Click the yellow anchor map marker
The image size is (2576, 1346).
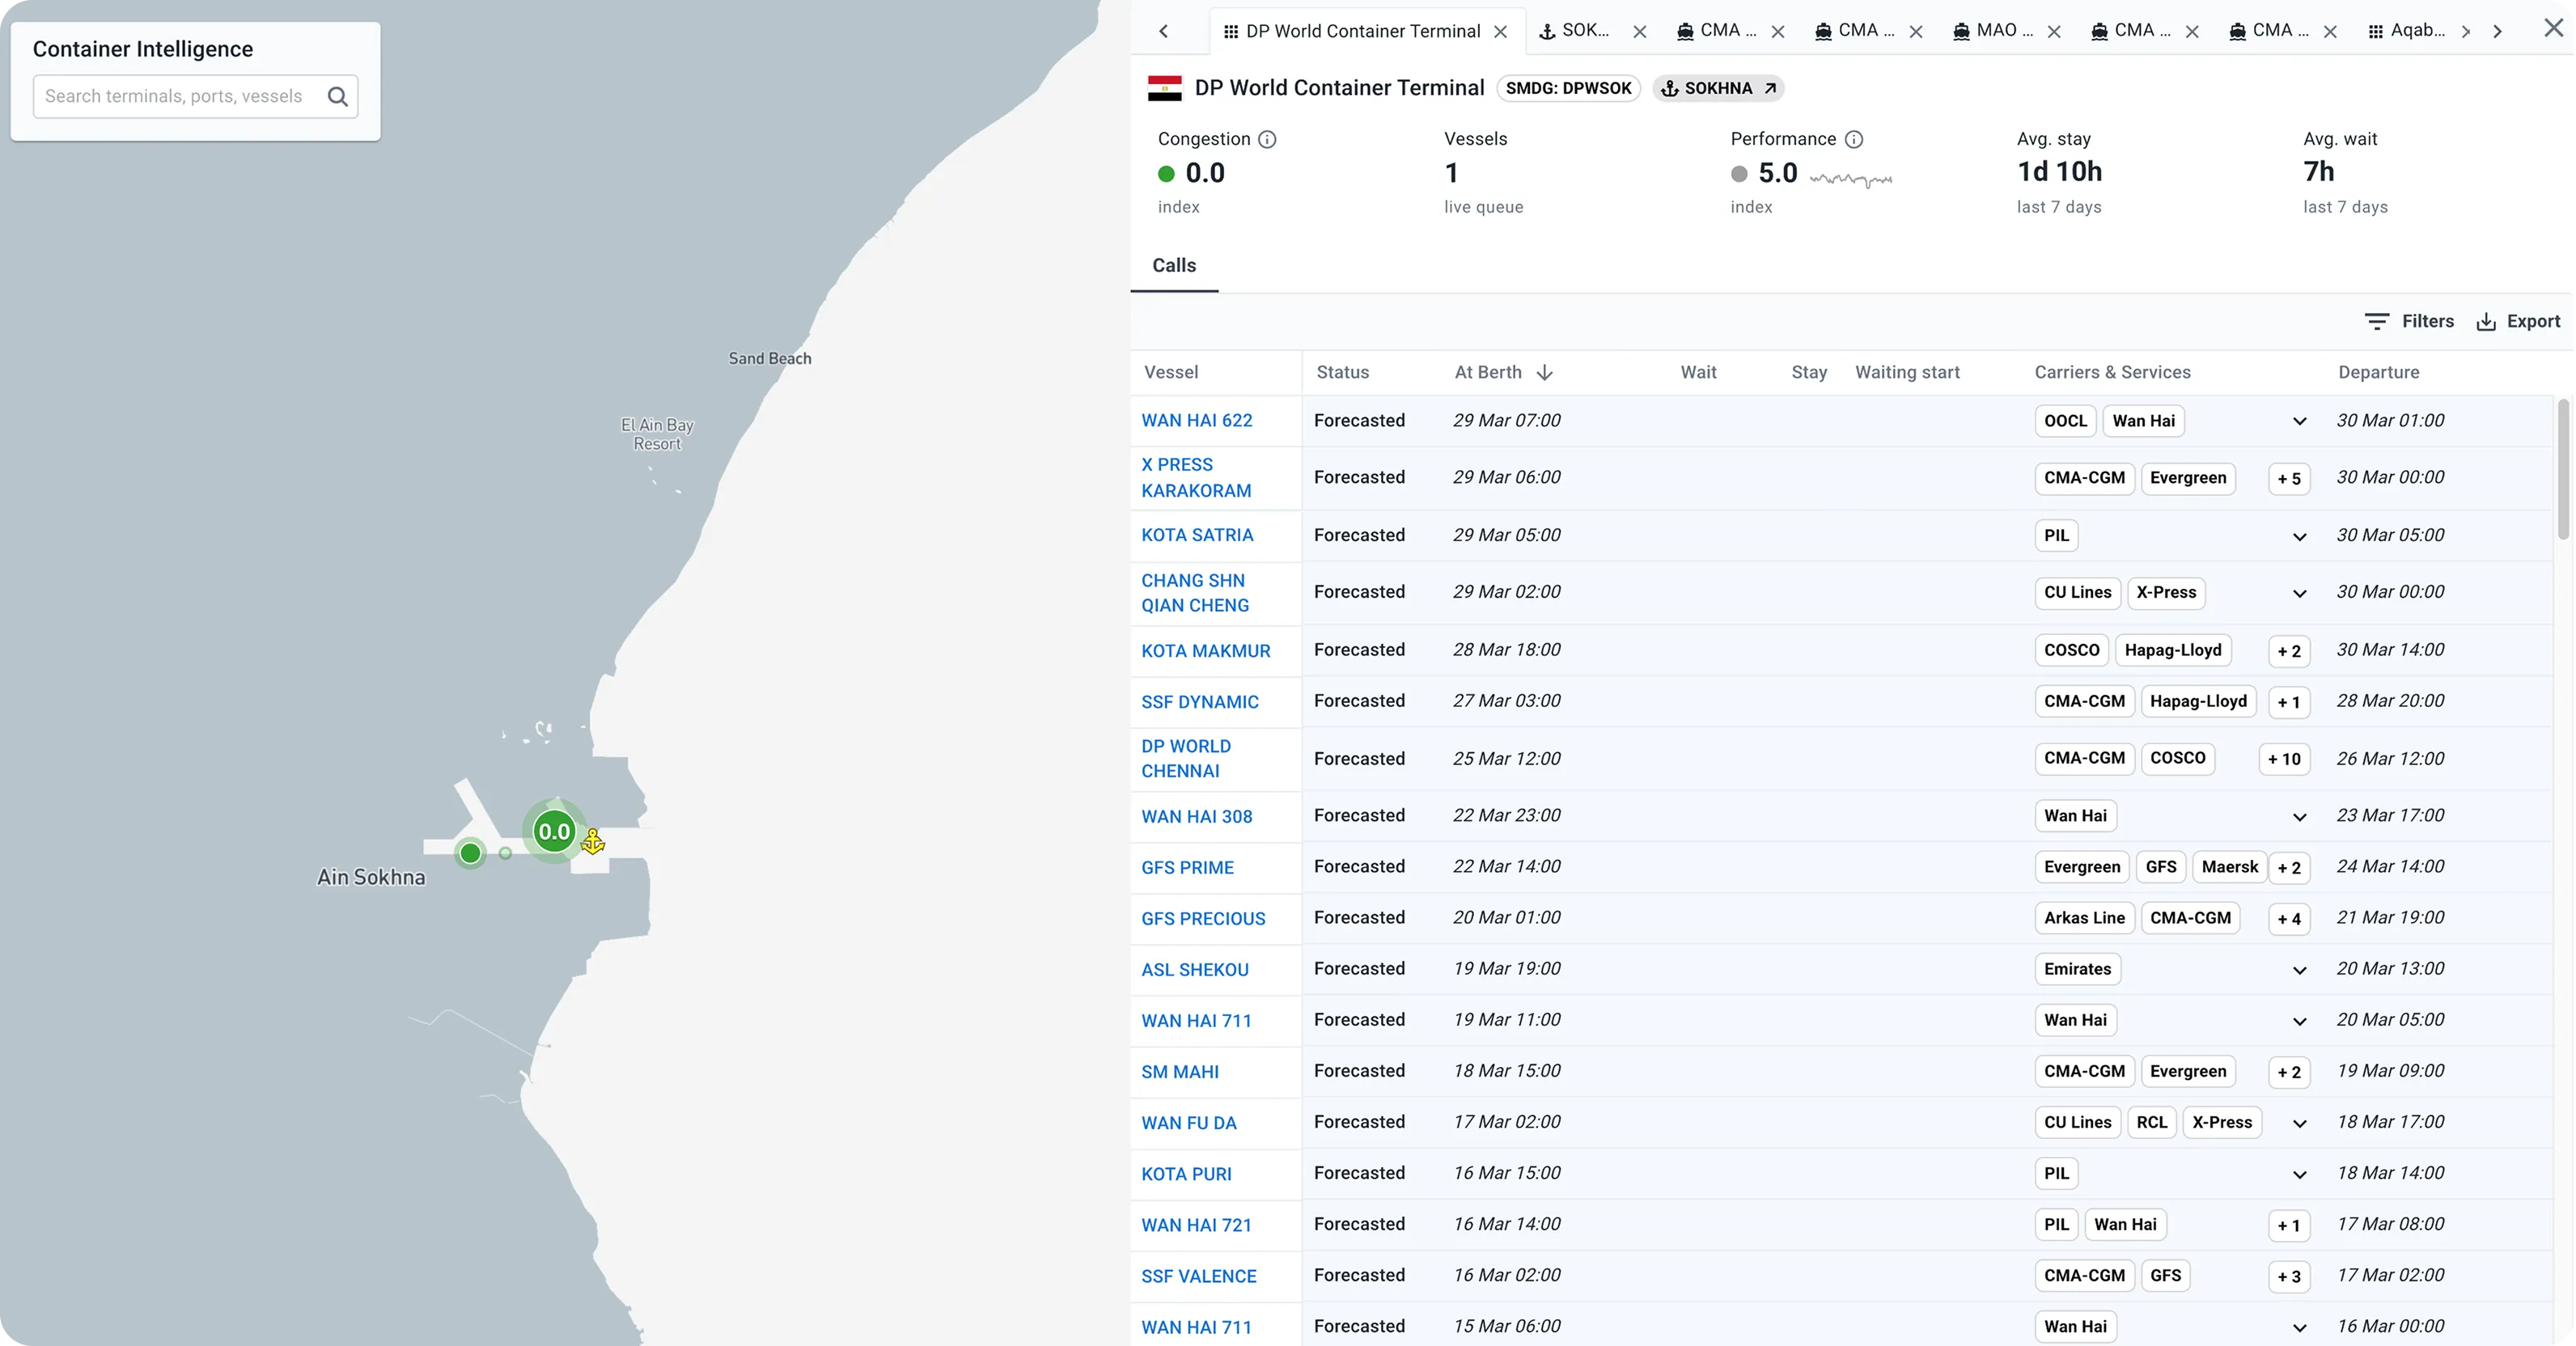coord(593,842)
